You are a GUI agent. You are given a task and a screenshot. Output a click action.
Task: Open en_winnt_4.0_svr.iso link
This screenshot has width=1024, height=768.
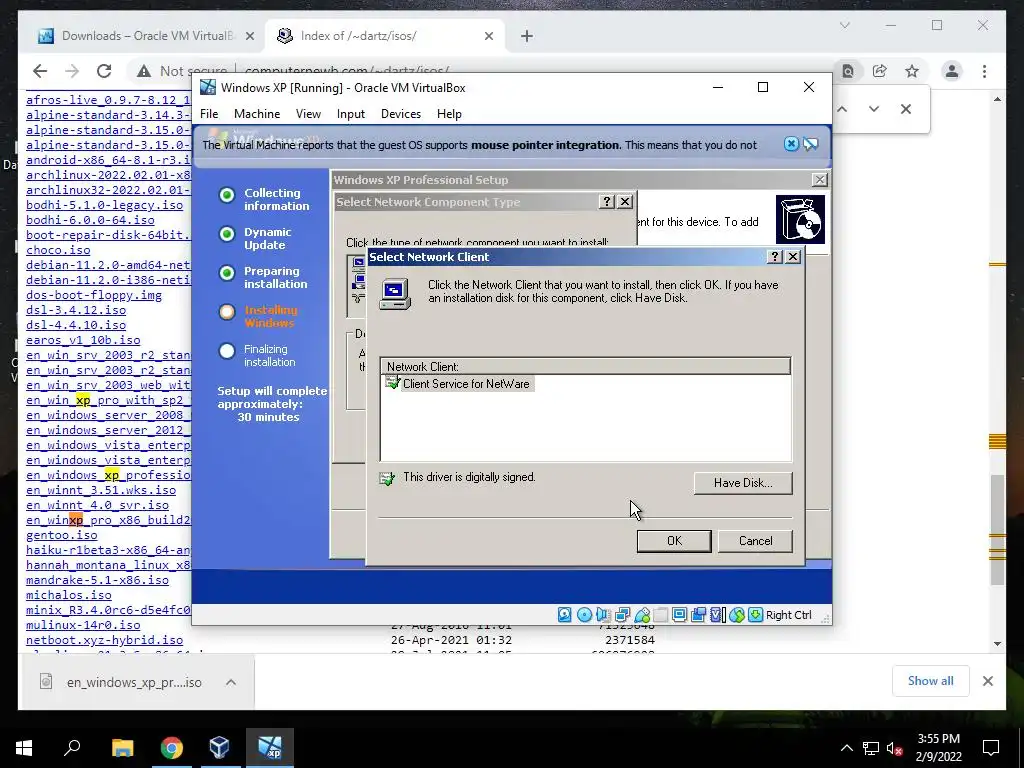tap(97, 505)
